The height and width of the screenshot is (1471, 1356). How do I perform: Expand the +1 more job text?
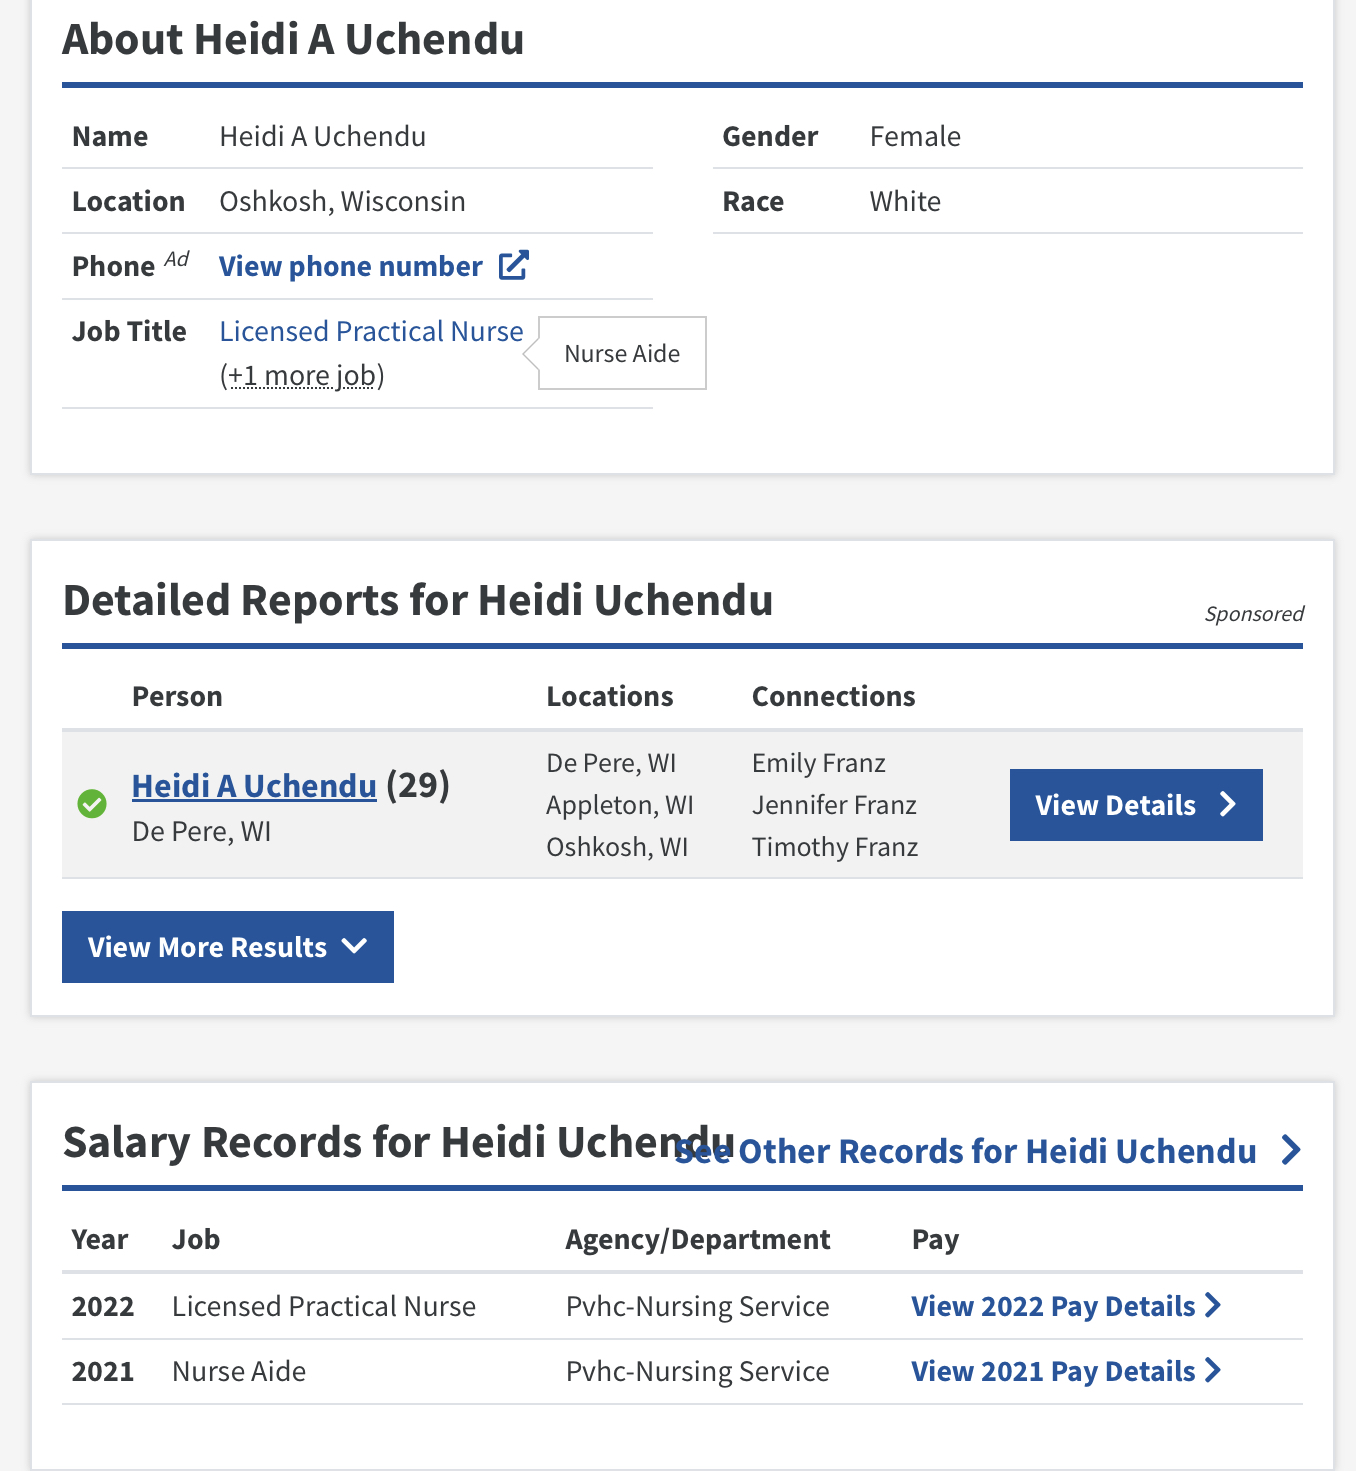coord(302,376)
